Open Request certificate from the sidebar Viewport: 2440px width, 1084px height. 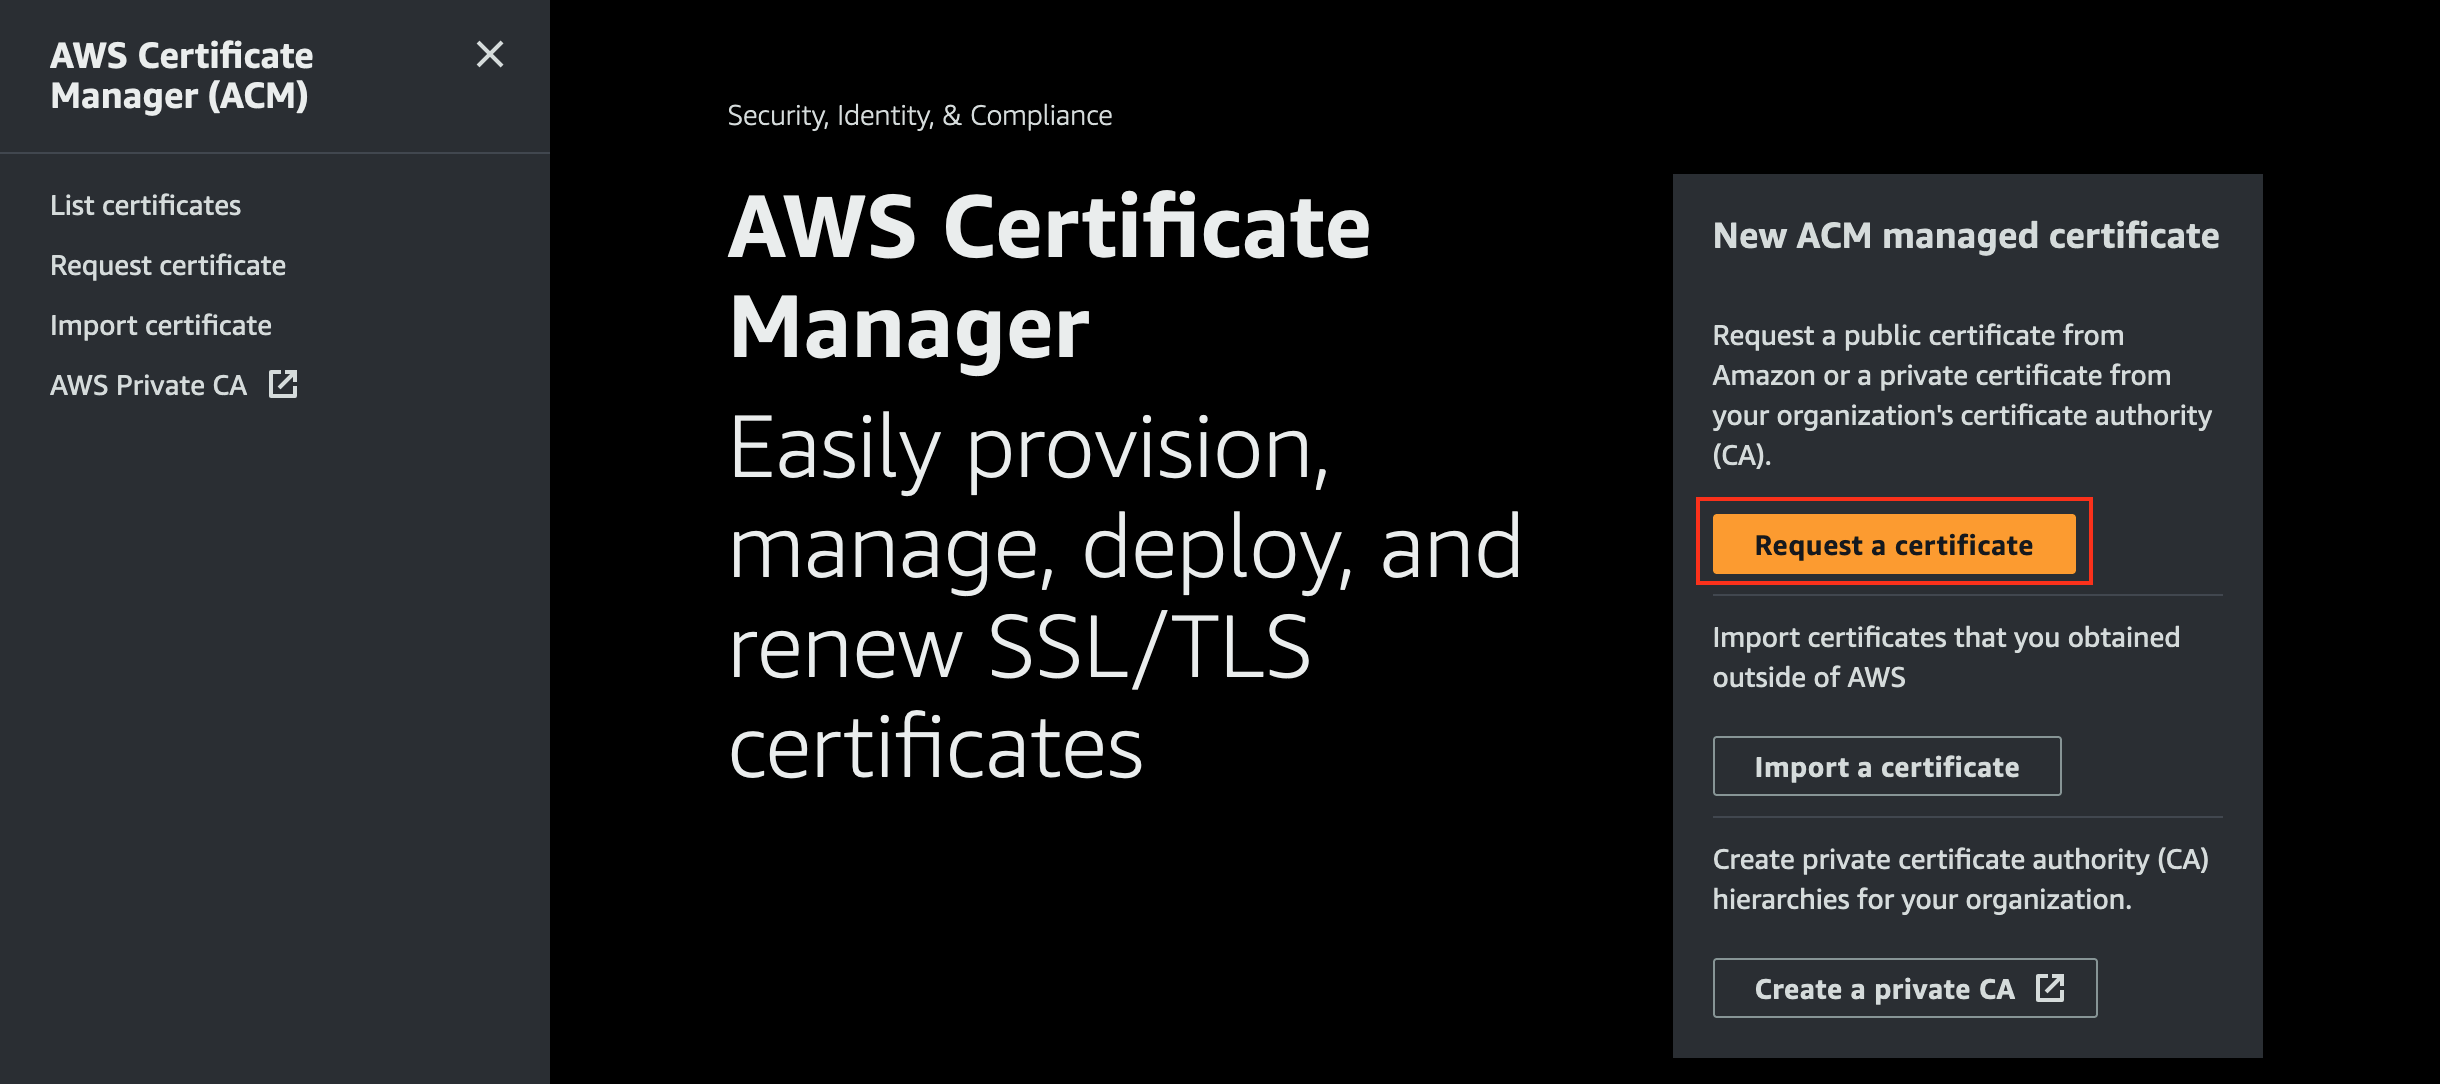(x=167, y=264)
